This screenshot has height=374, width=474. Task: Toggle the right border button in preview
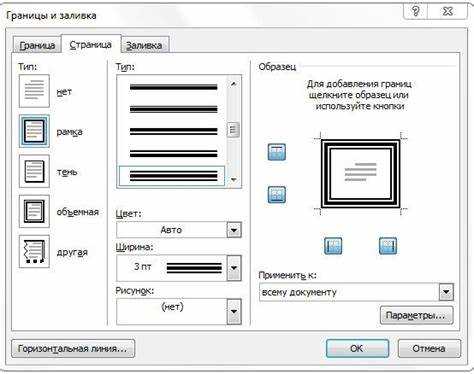(388, 246)
